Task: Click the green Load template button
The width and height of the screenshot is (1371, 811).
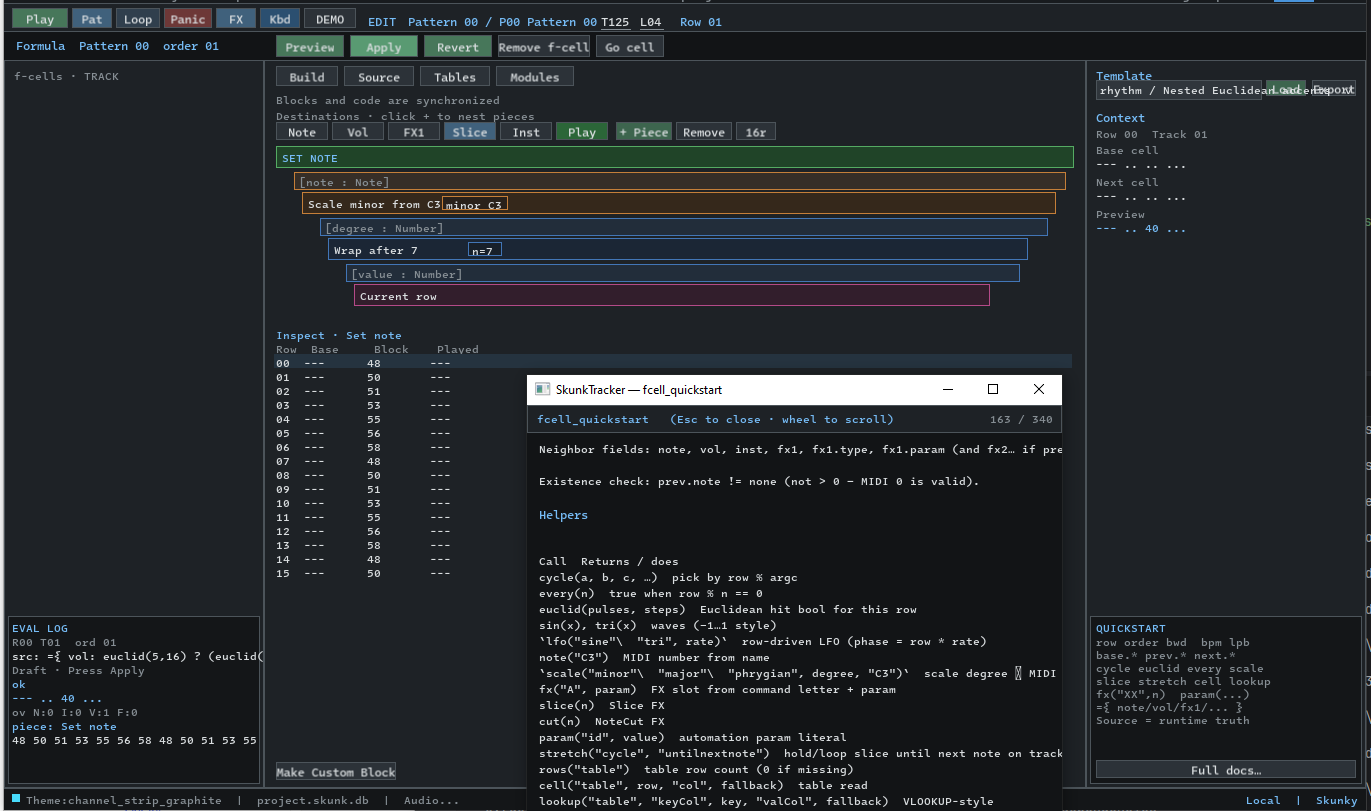Action: coord(1286,89)
